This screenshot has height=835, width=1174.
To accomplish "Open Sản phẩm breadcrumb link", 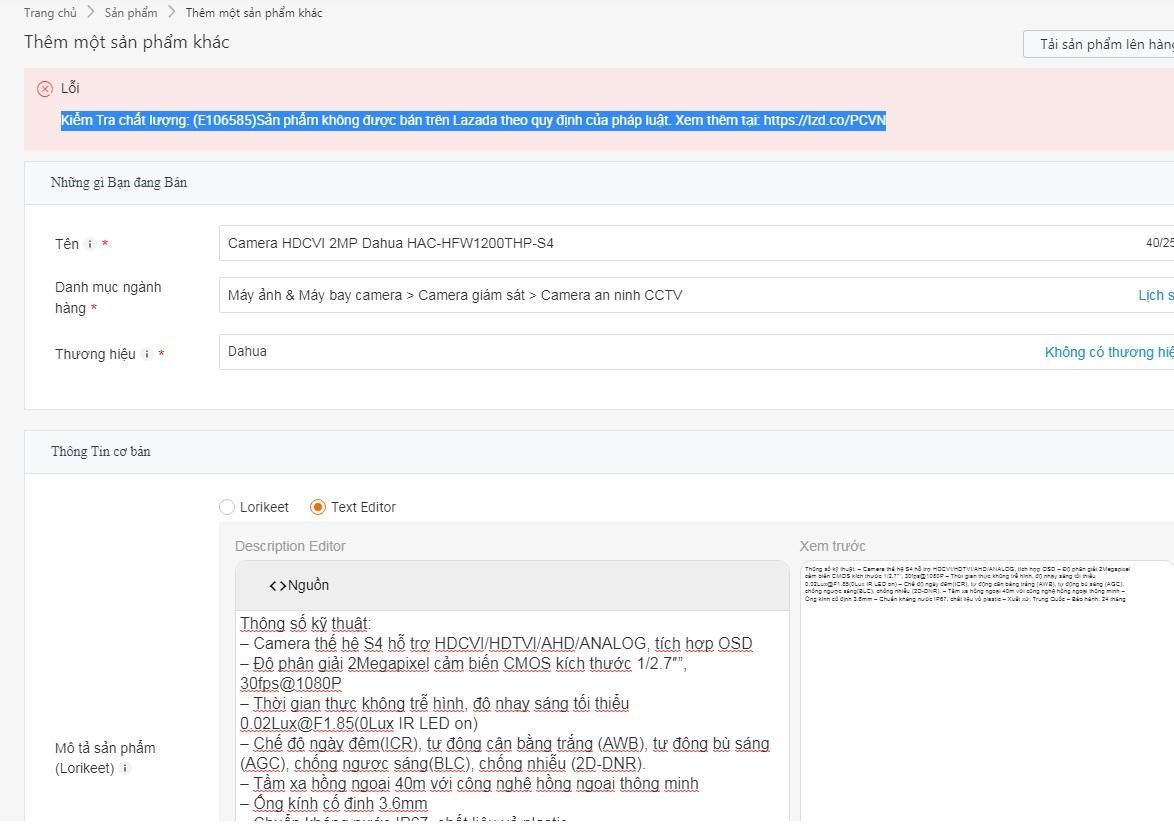I will click(x=131, y=13).
